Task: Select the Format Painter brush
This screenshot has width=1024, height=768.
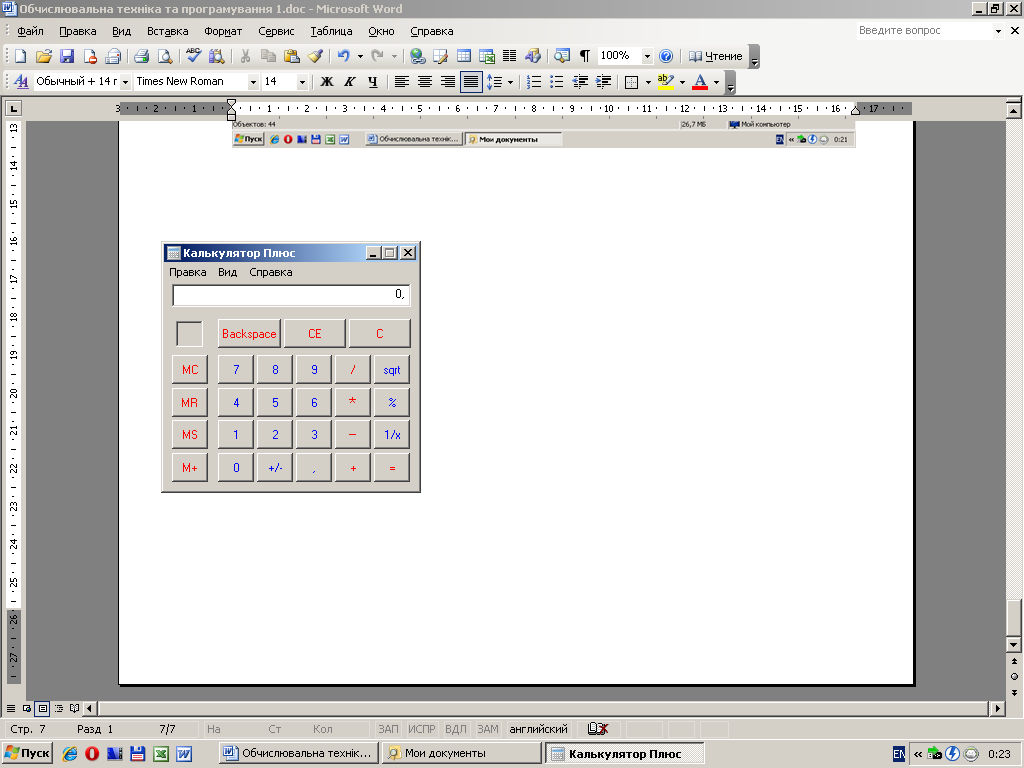Action: (x=315, y=56)
